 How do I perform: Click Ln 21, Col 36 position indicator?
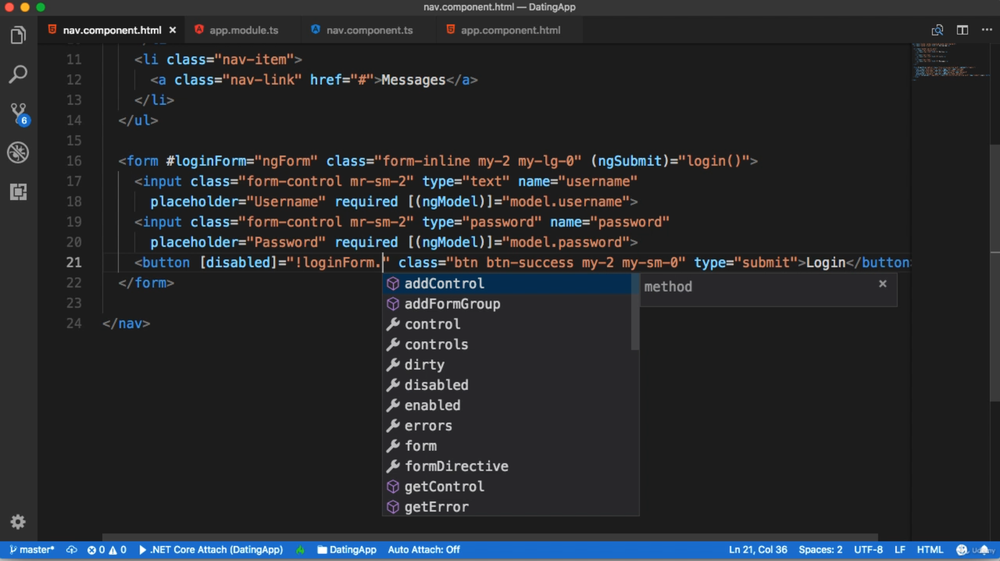click(x=758, y=550)
